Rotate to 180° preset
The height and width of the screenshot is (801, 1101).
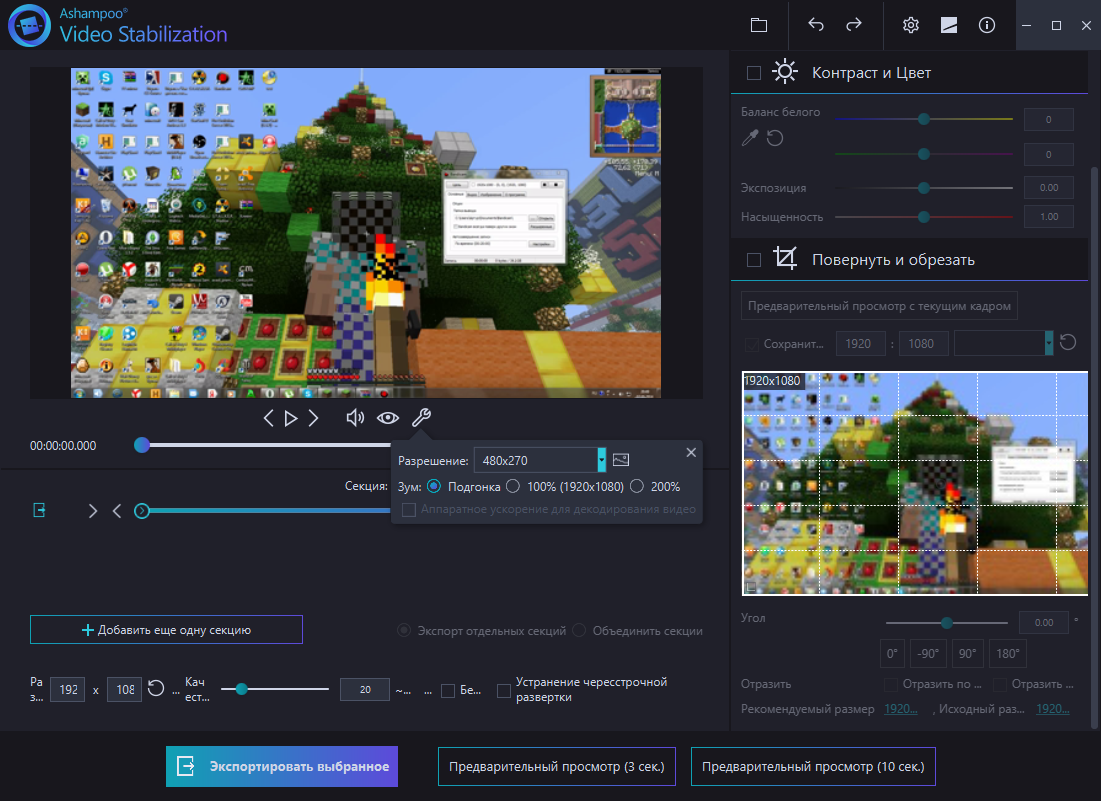click(1008, 654)
